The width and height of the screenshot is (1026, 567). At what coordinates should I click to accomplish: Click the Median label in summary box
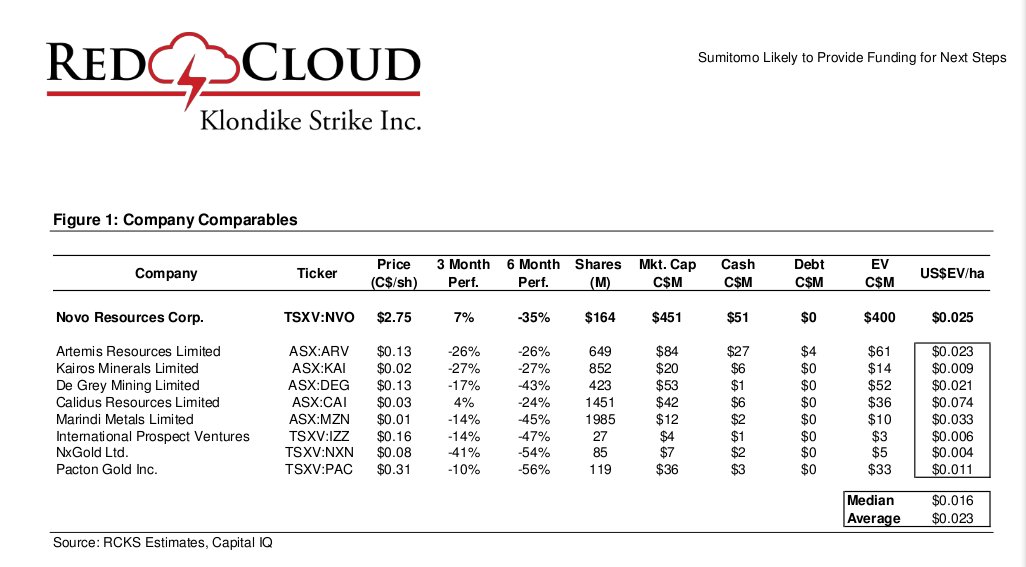(x=870, y=500)
